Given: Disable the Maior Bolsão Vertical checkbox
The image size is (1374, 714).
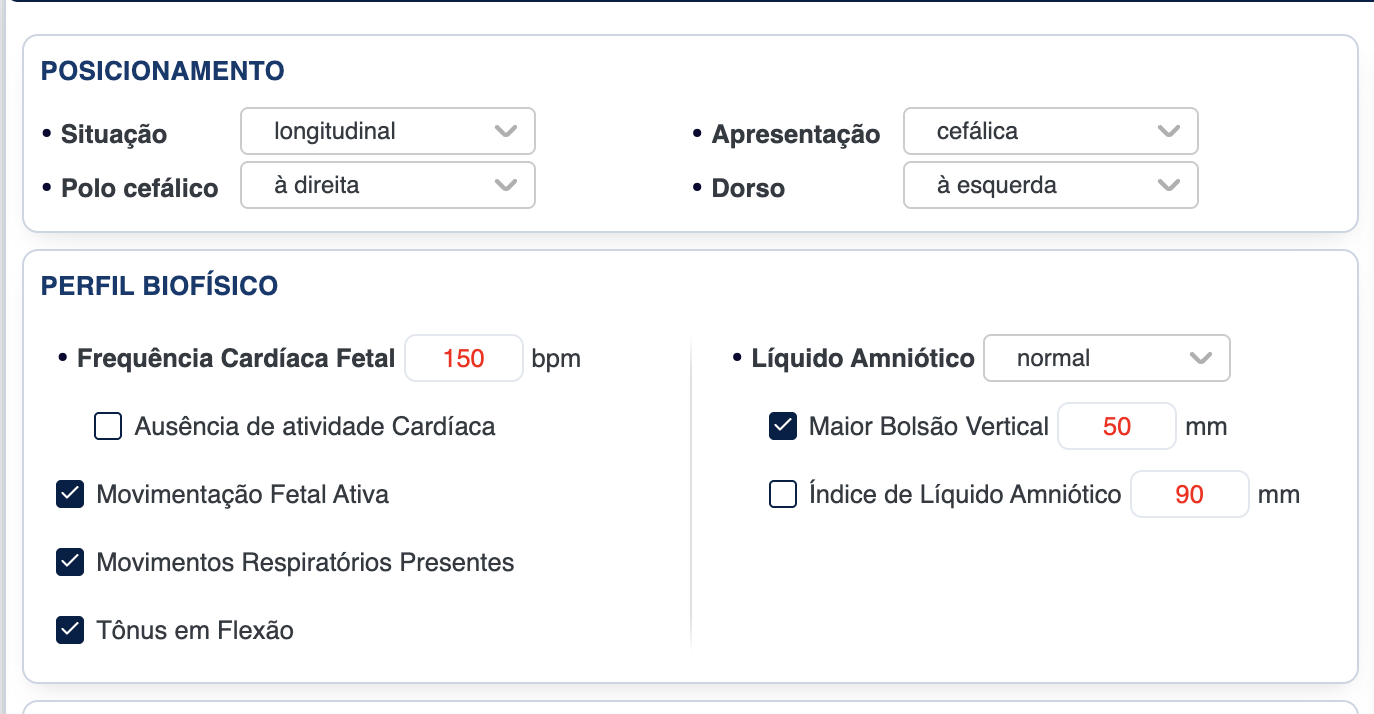Looking at the screenshot, I should coord(782,427).
